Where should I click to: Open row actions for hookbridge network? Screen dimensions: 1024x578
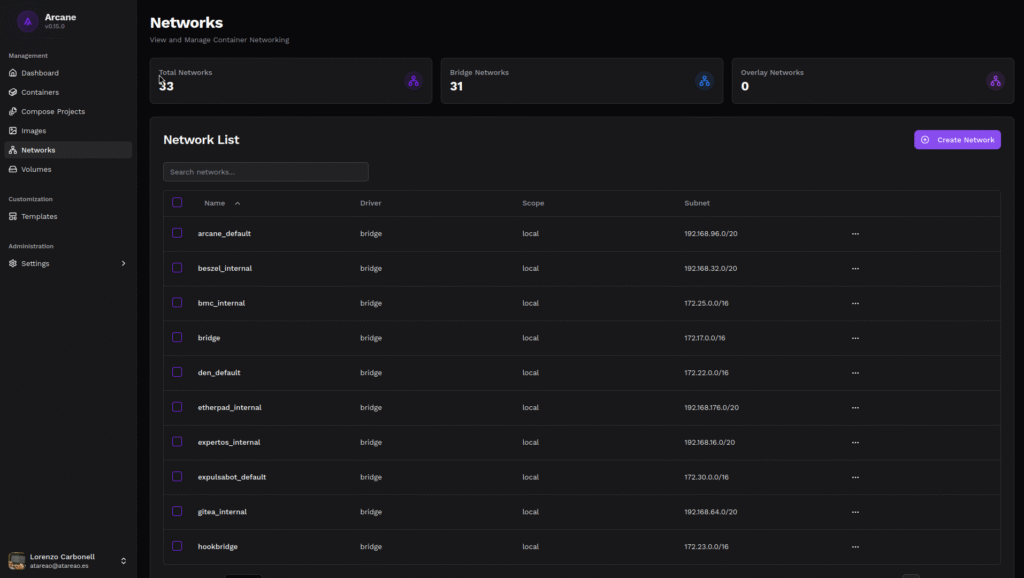pos(855,547)
